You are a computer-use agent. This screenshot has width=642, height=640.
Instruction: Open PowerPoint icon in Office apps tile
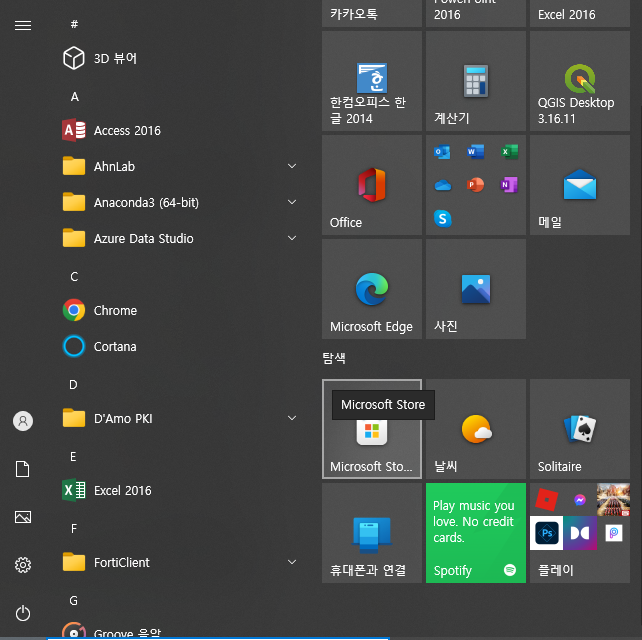point(475,185)
